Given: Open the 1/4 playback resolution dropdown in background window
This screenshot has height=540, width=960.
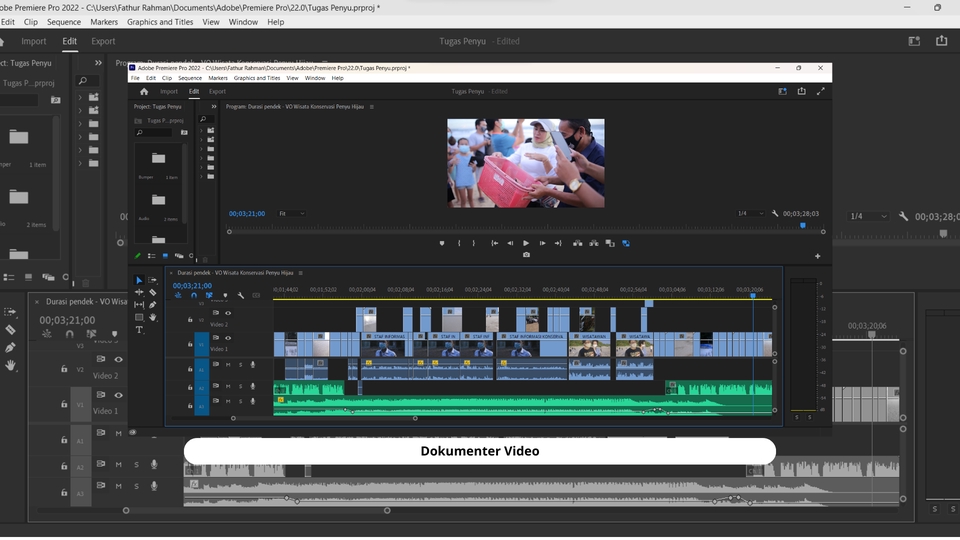Looking at the screenshot, I should (x=868, y=216).
